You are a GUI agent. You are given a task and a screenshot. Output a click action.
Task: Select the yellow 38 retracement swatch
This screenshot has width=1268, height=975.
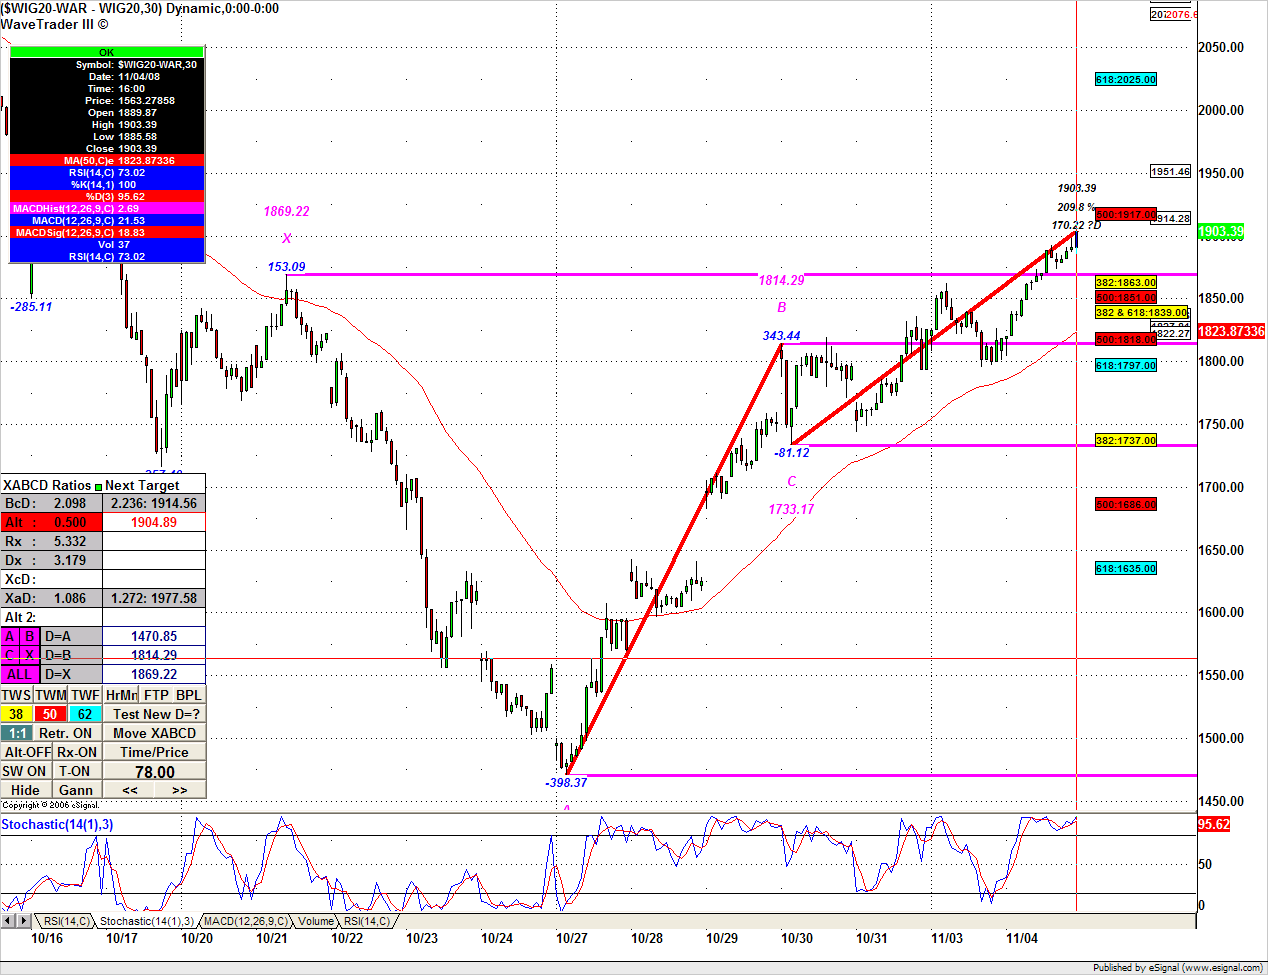coord(17,714)
